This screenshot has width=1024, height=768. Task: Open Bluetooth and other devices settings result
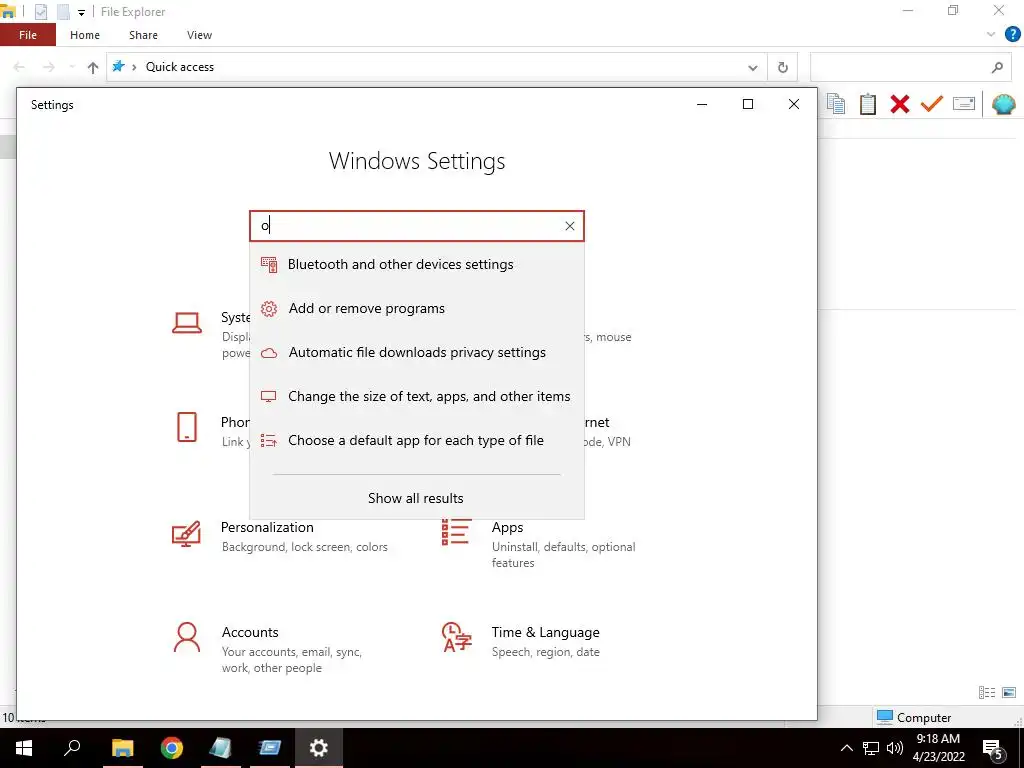(417, 264)
